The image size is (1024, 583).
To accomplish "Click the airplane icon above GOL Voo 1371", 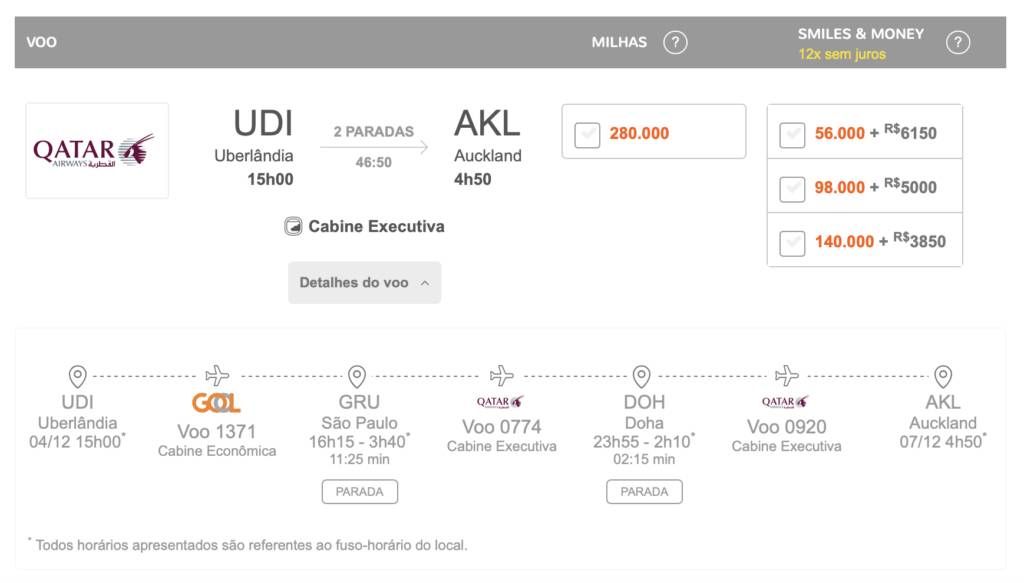I will click(x=217, y=375).
